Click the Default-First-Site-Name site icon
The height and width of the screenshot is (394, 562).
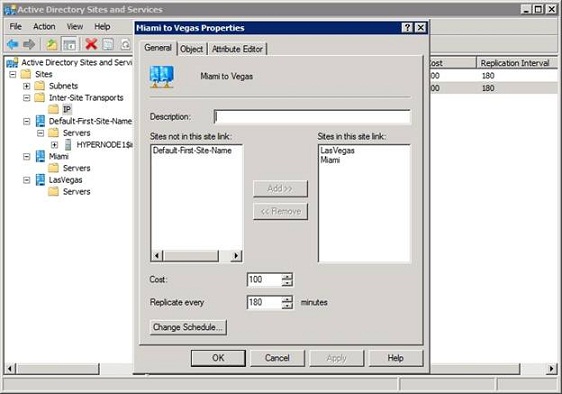point(41,121)
